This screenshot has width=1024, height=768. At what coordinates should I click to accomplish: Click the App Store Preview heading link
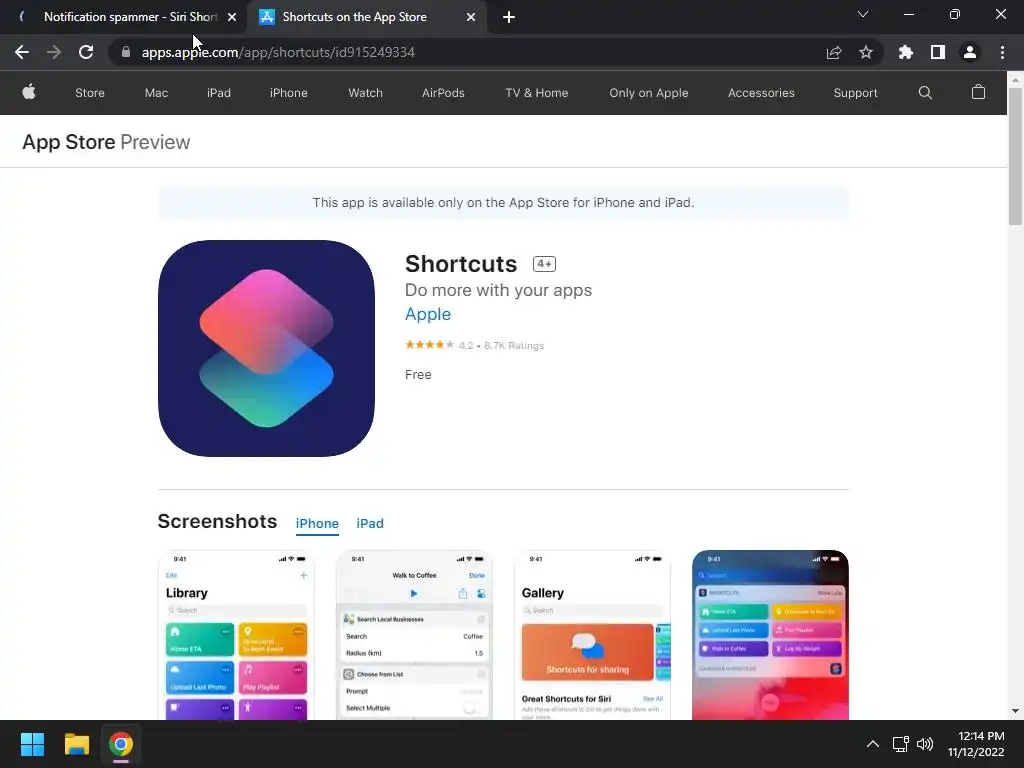[x=106, y=142]
